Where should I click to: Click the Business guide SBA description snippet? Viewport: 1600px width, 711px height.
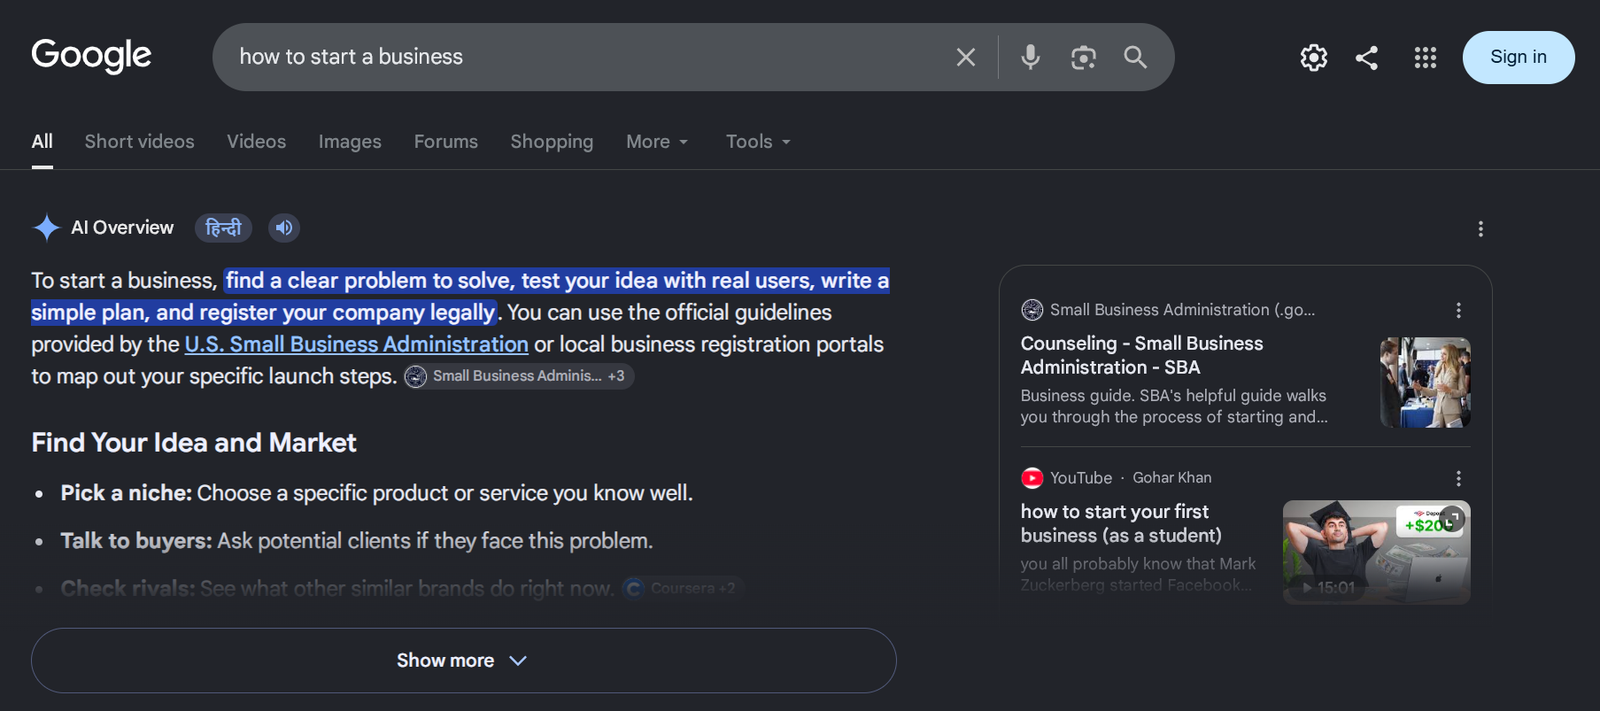pyautogui.click(x=1174, y=406)
